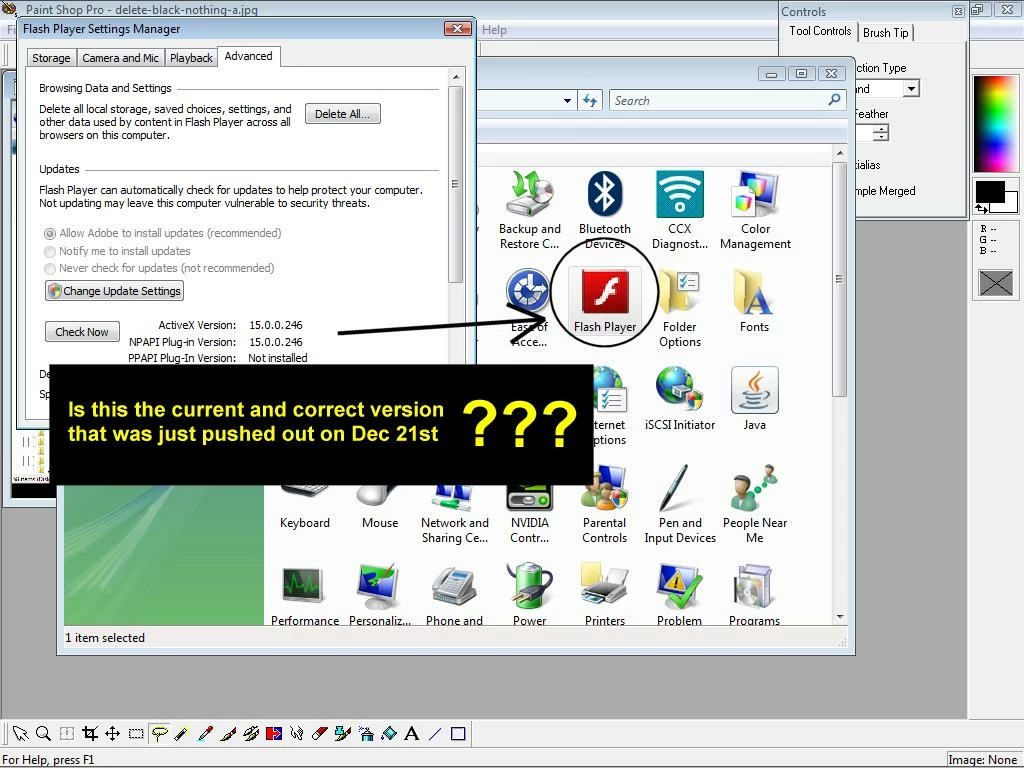Select the Flood Fill tool
1024x768 pixels.
(389, 733)
